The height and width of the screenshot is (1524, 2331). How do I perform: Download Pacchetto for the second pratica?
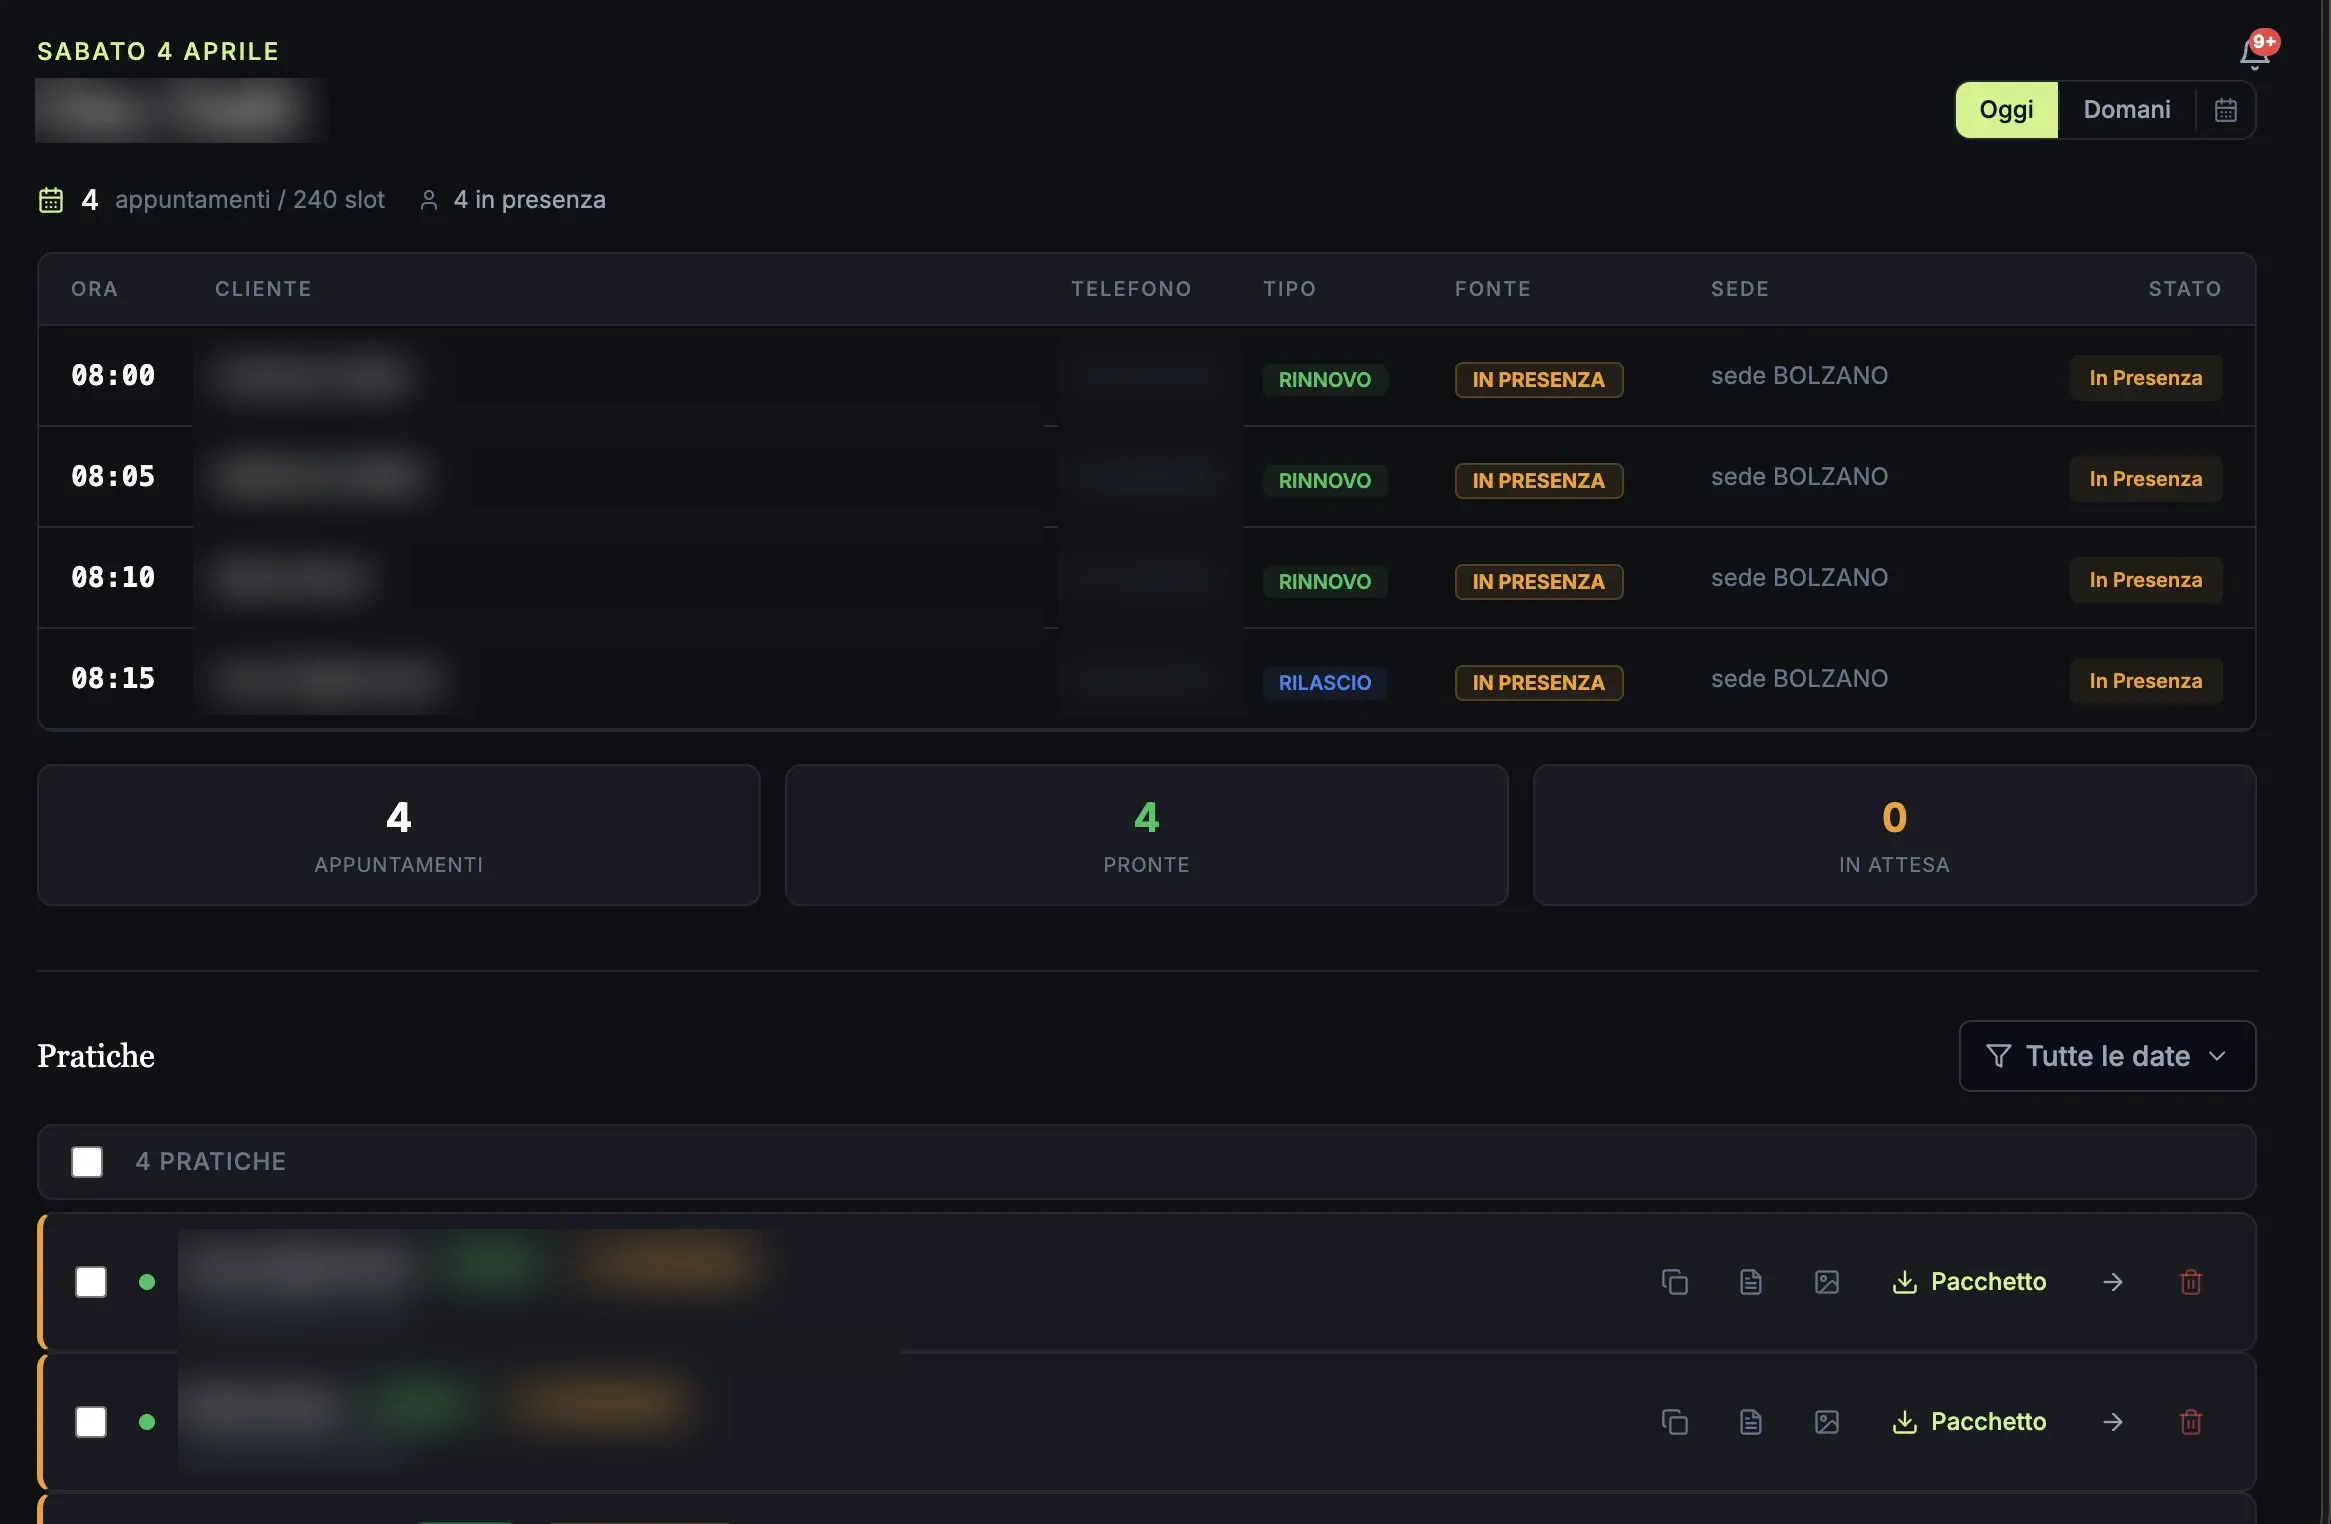(1969, 1422)
